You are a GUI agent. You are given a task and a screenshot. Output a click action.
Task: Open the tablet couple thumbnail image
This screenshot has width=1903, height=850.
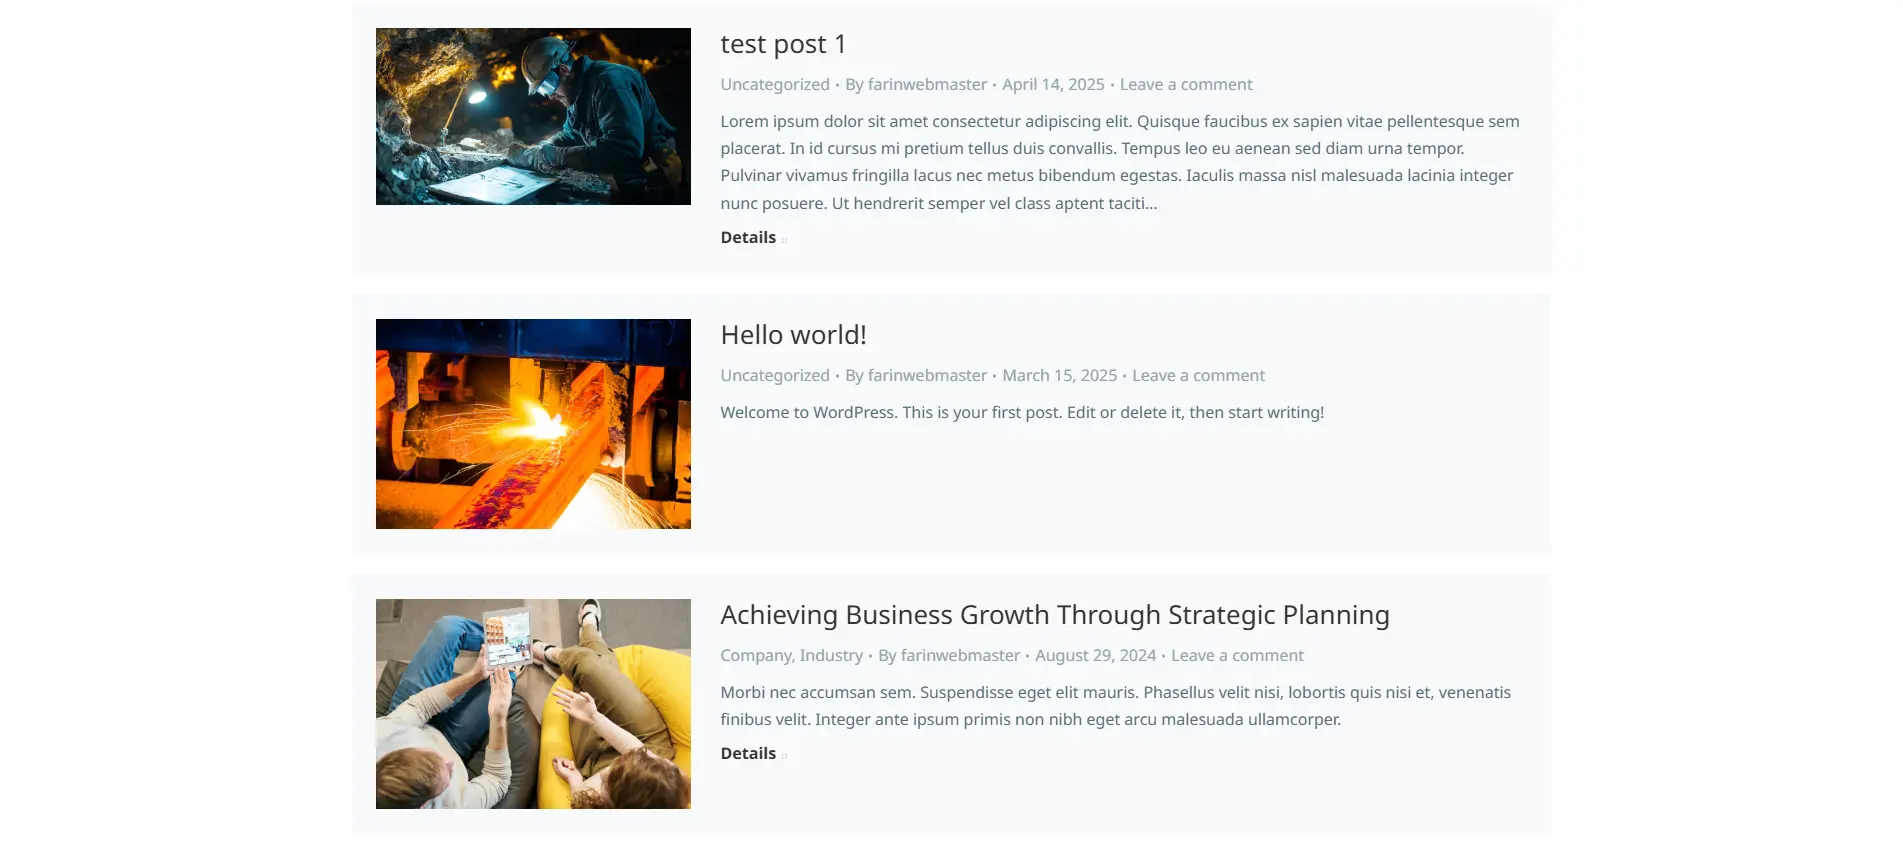(x=533, y=704)
